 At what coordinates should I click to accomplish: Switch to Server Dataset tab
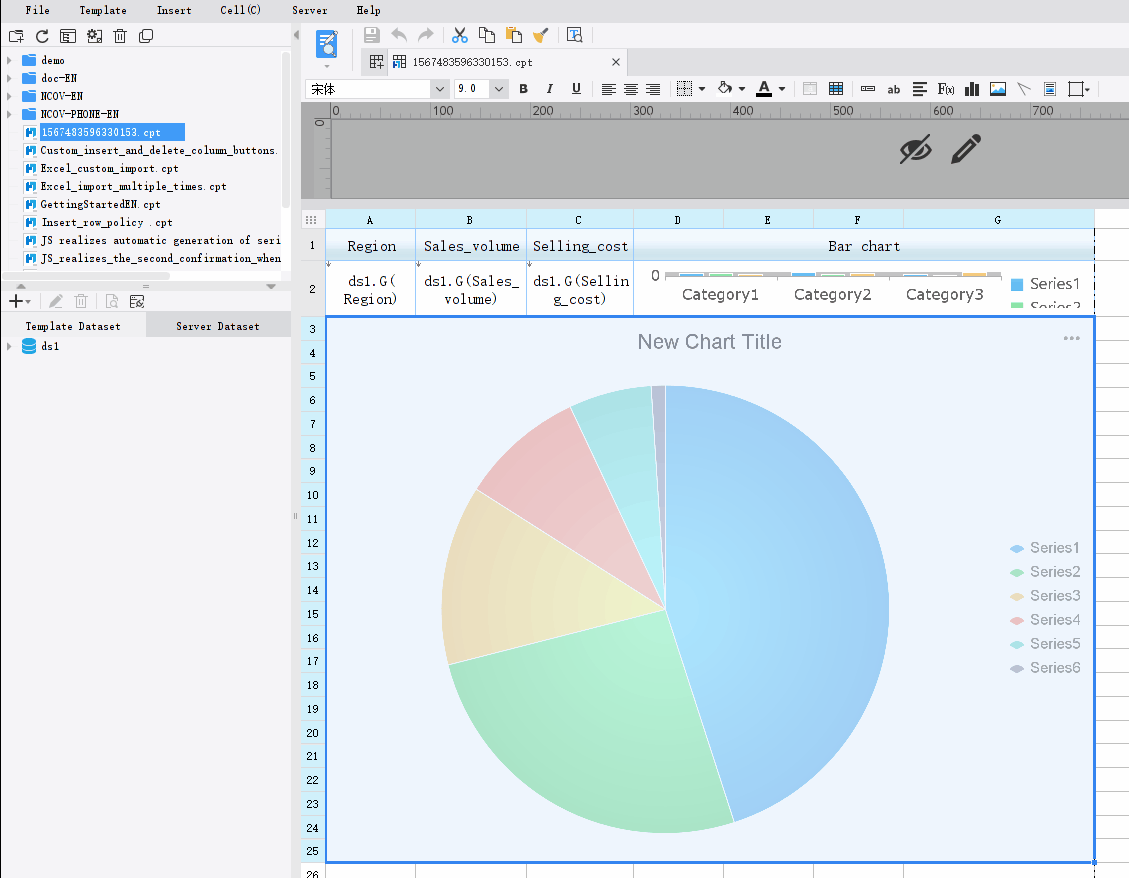[x=218, y=326]
